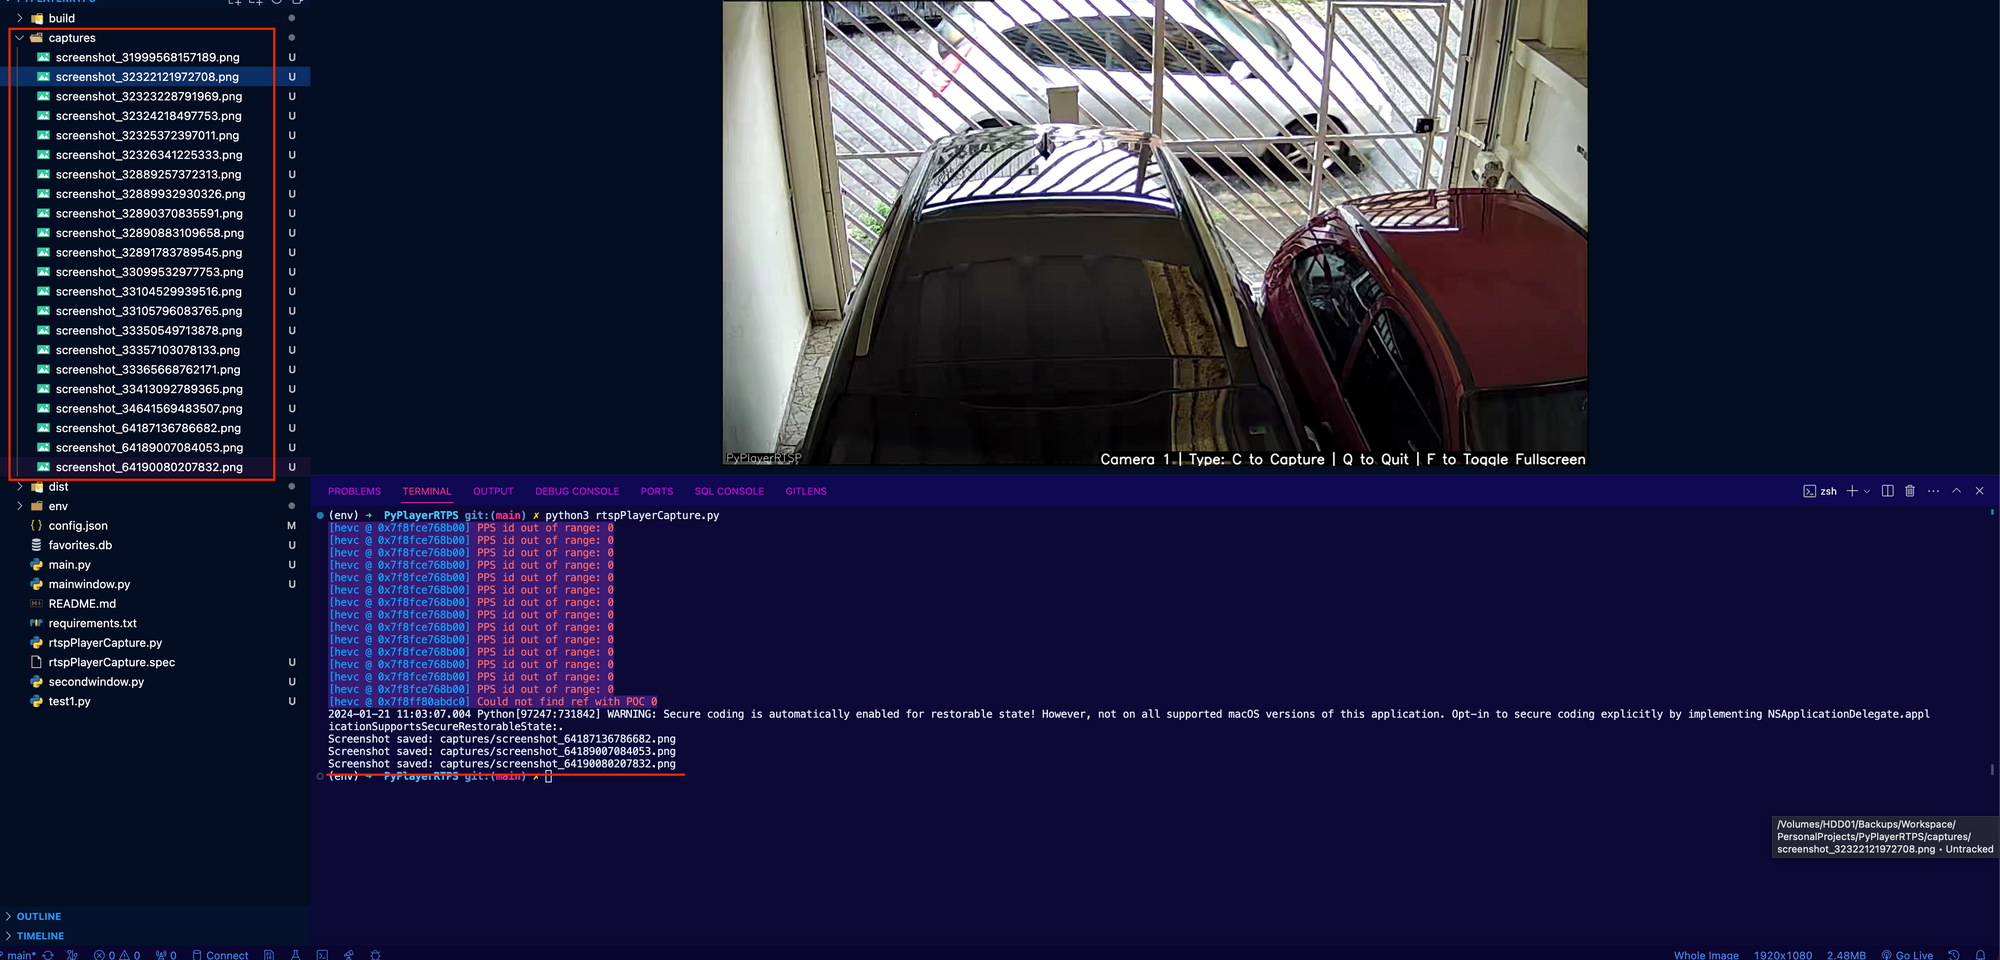Image resolution: width=2000 pixels, height=960 pixels.
Task: Open screenshot_31999568157189.png
Action: (x=147, y=57)
